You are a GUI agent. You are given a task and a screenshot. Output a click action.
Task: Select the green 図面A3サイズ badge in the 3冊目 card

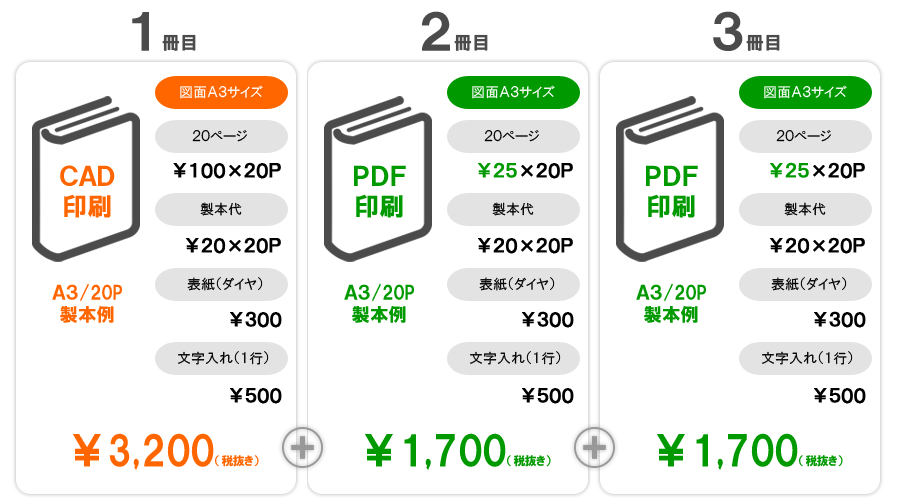click(805, 92)
